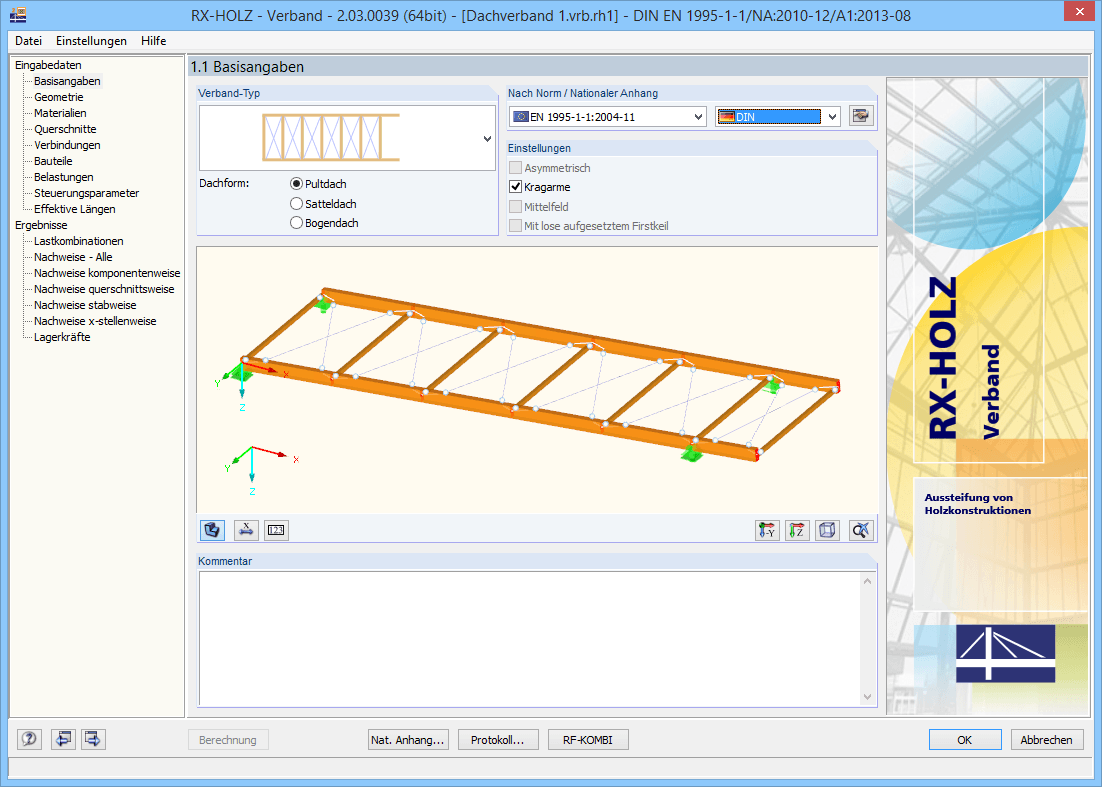Open national annex settings icon next to DIN
Screen dimensions: 1102x787
(x=861, y=116)
